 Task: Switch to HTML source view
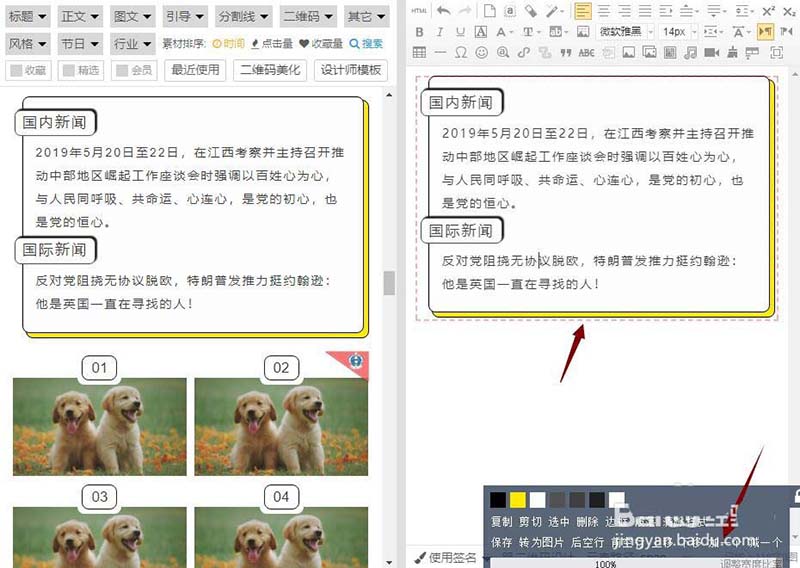coord(419,11)
